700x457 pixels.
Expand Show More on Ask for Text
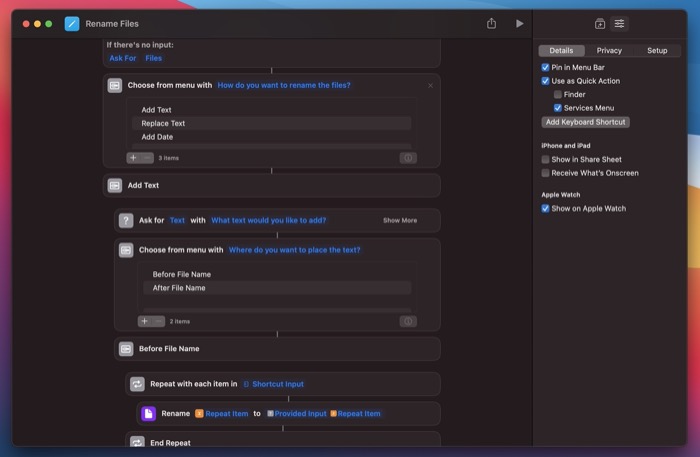400,220
